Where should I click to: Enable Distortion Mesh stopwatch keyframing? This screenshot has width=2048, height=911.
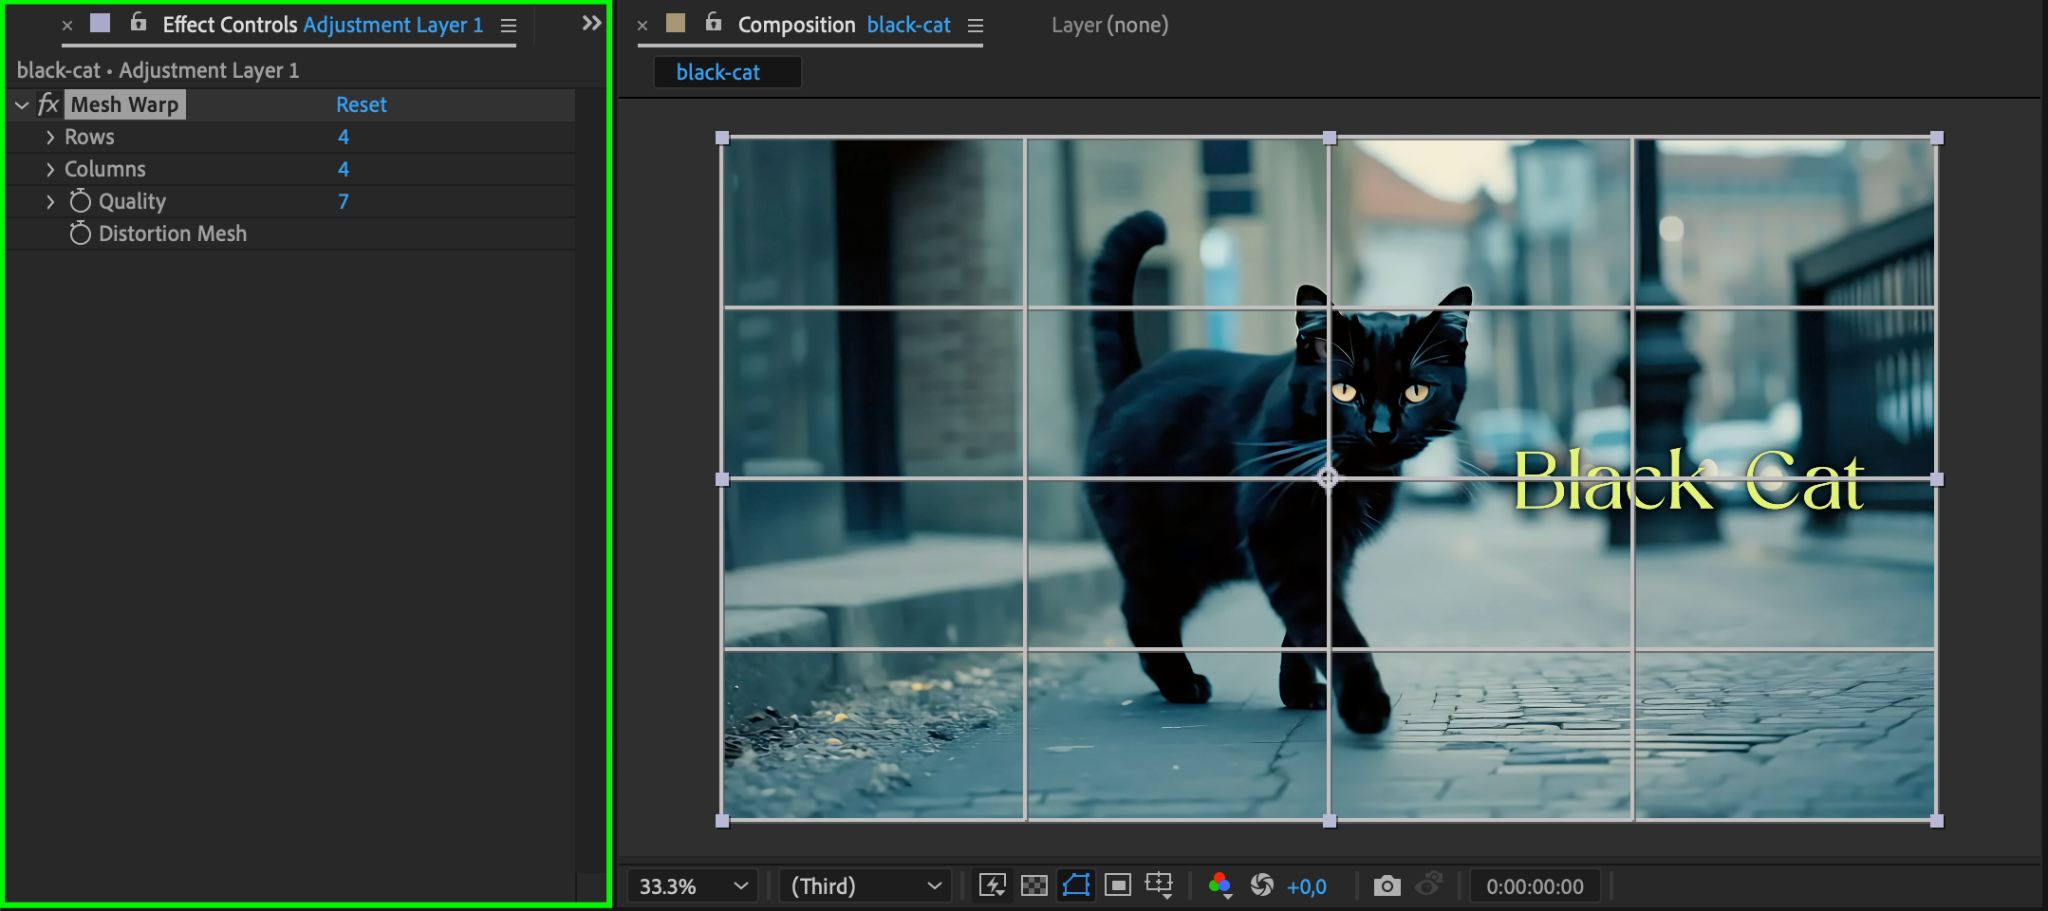coord(80,233)
